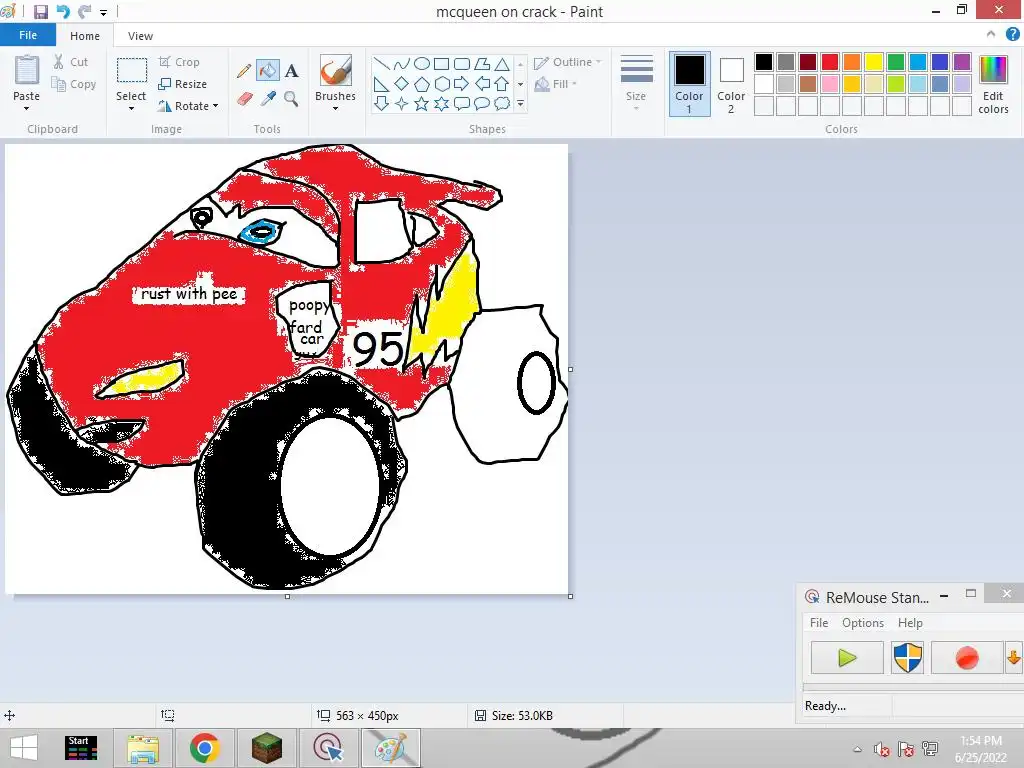Open the Paste dropdown arrow
1024x768 pixels.
[27, 108]
